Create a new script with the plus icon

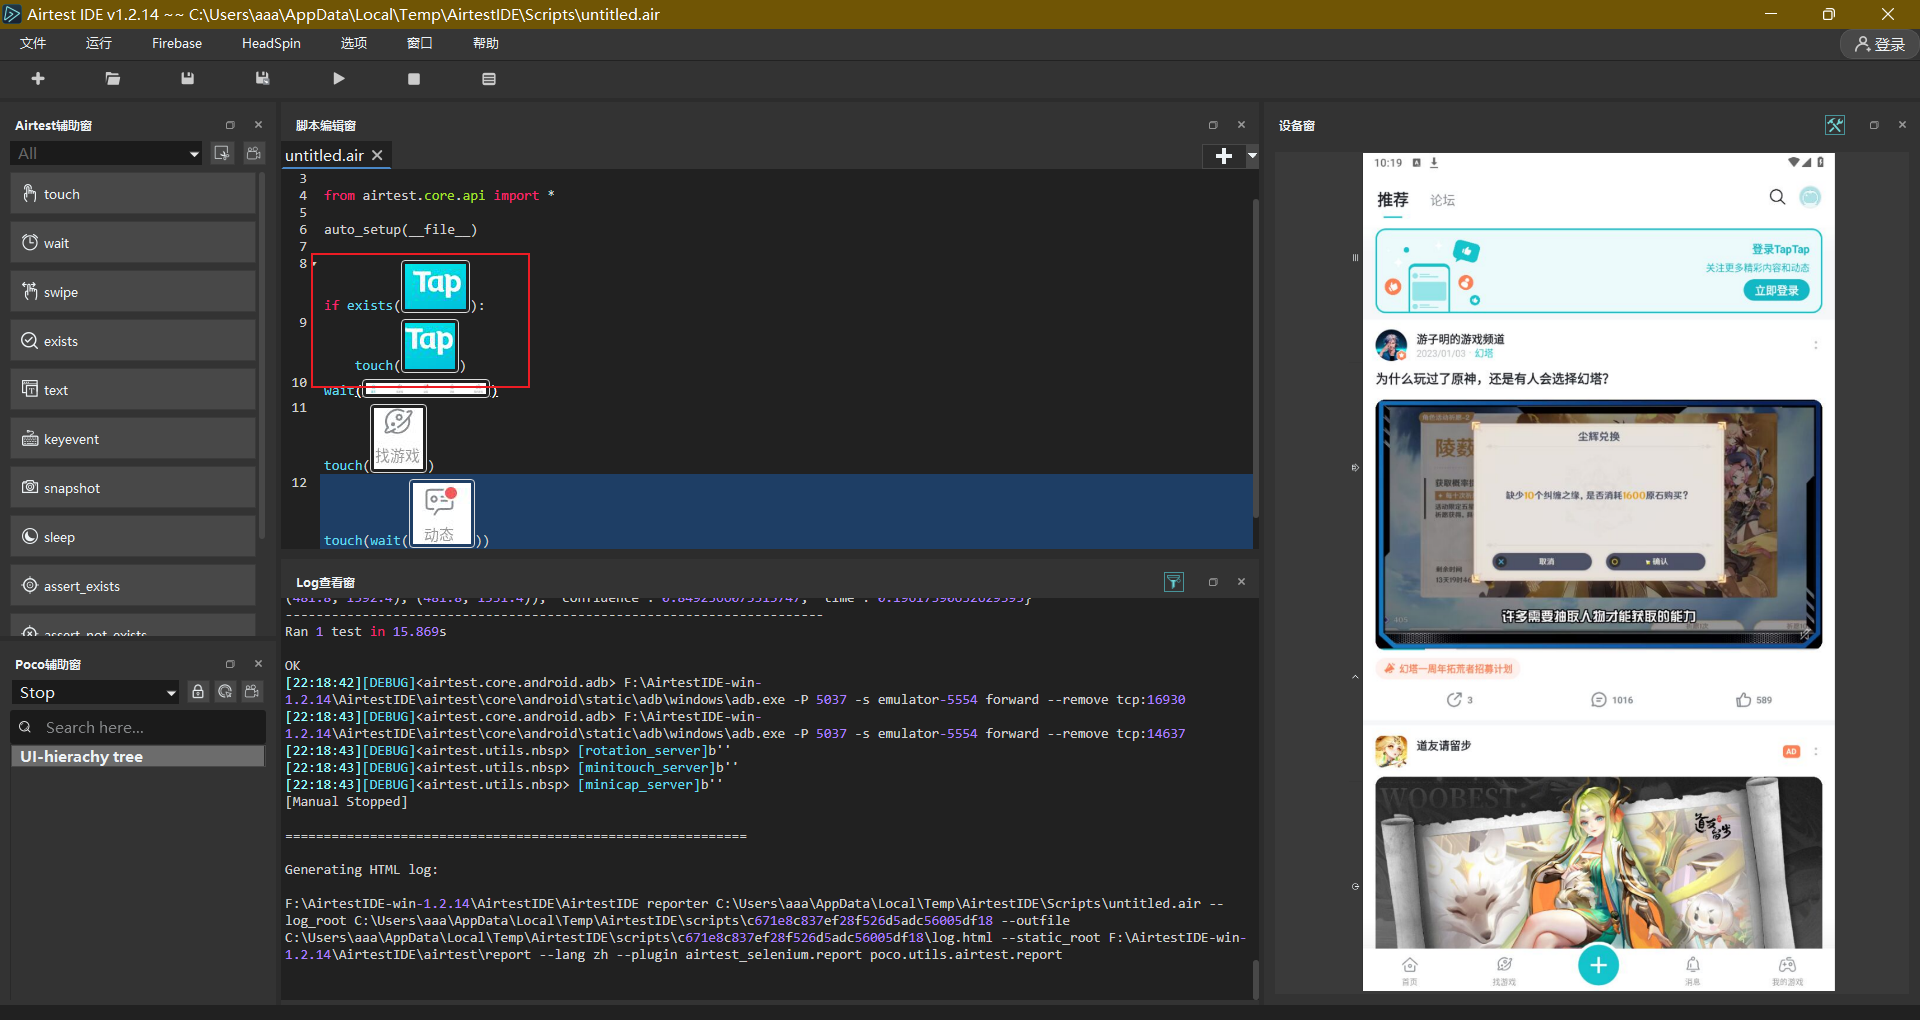point(38,79)
